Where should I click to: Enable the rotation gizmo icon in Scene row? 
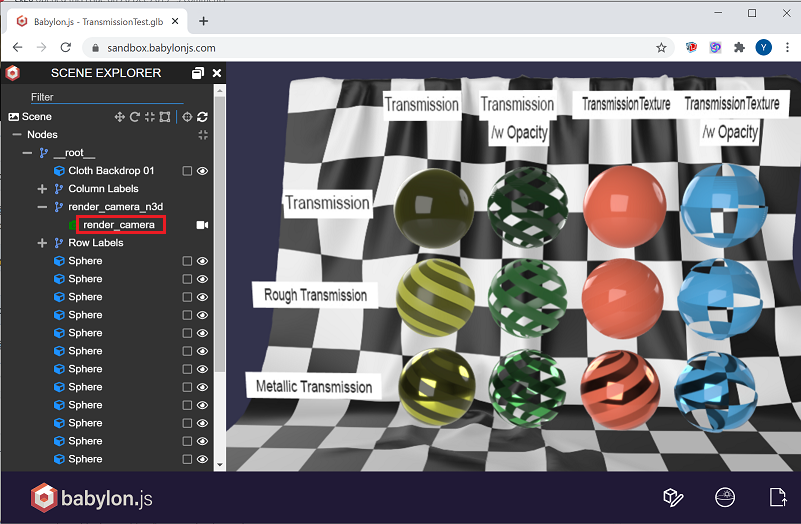pos(134,117)
